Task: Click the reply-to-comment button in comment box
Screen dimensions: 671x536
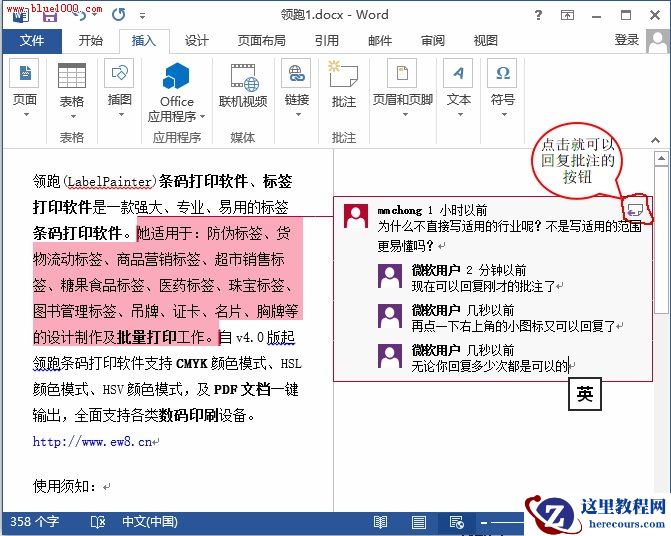Action: click(635, 210)
